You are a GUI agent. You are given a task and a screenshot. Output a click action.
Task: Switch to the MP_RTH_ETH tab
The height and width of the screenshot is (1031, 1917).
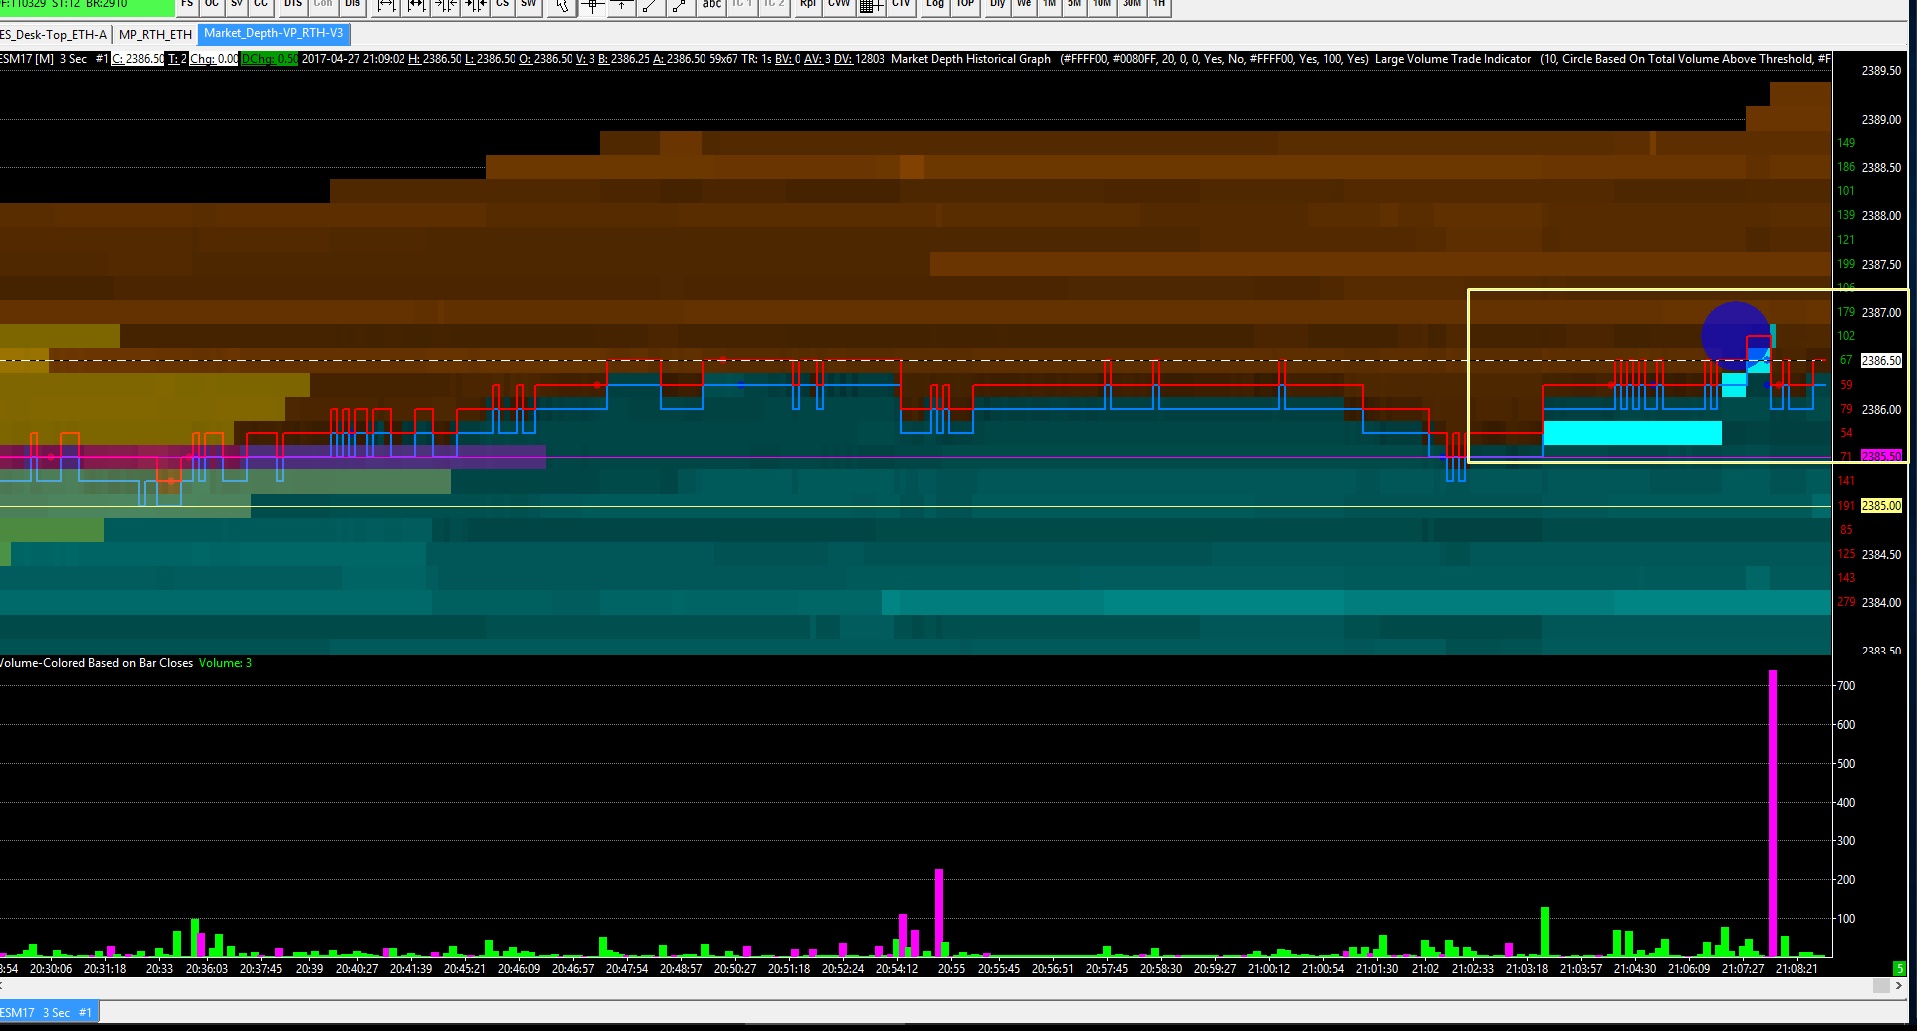pos(155,34)
